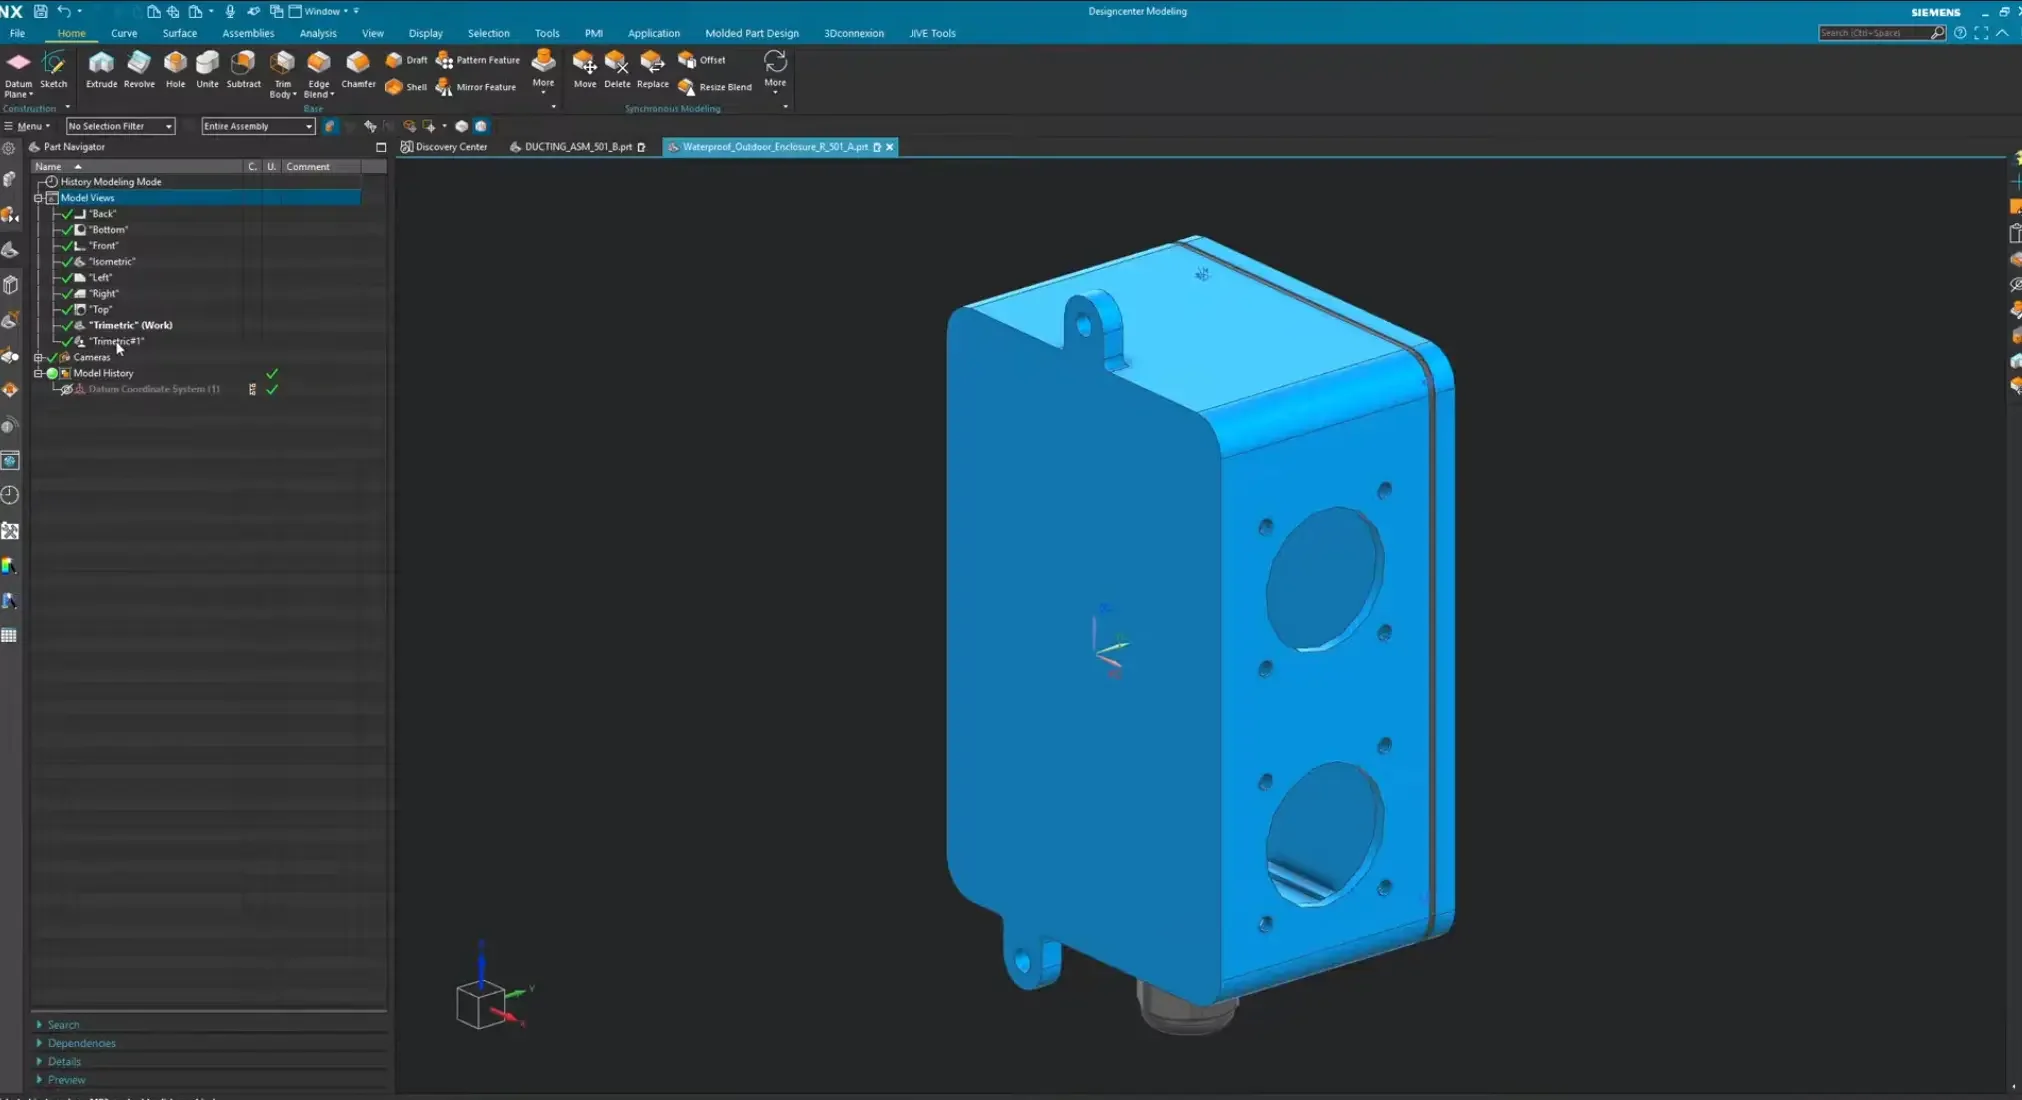Show hidden Datum Coordinate System eye icon

(67, 389)
